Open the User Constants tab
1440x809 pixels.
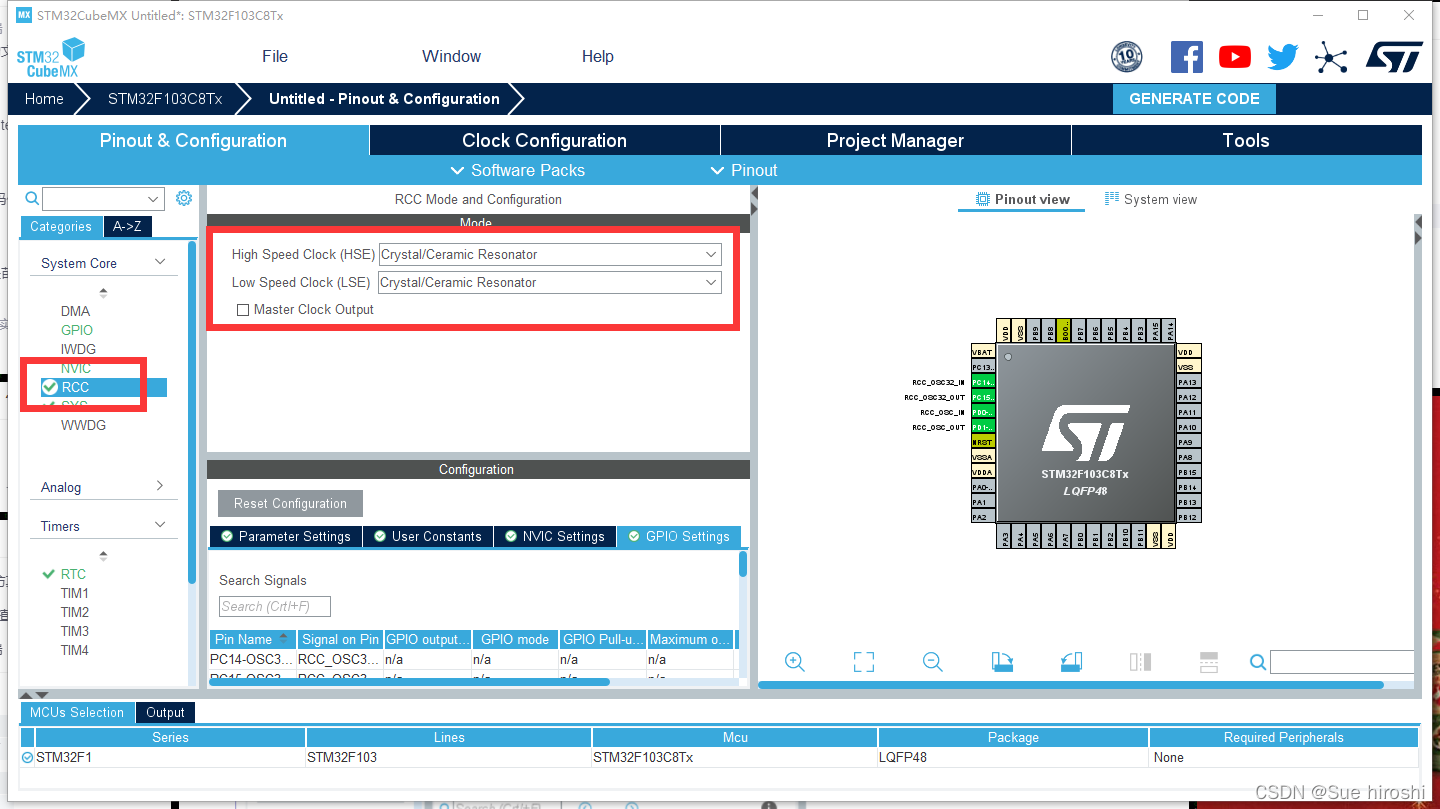[x=428, y=537]
